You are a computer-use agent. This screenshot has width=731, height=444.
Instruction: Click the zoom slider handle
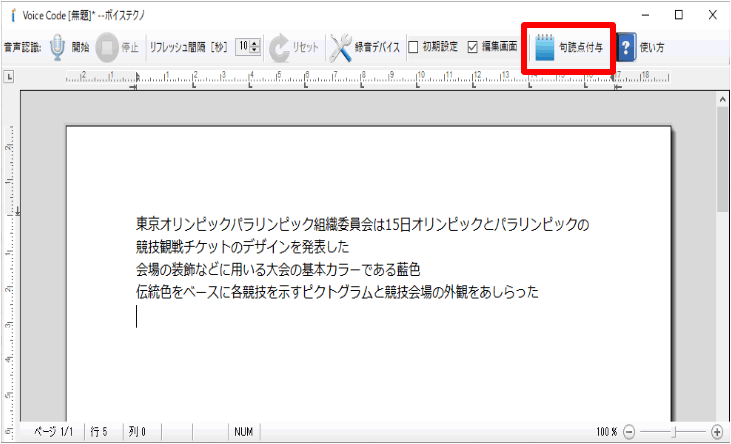pyautogui.click(x=674, y=432)
